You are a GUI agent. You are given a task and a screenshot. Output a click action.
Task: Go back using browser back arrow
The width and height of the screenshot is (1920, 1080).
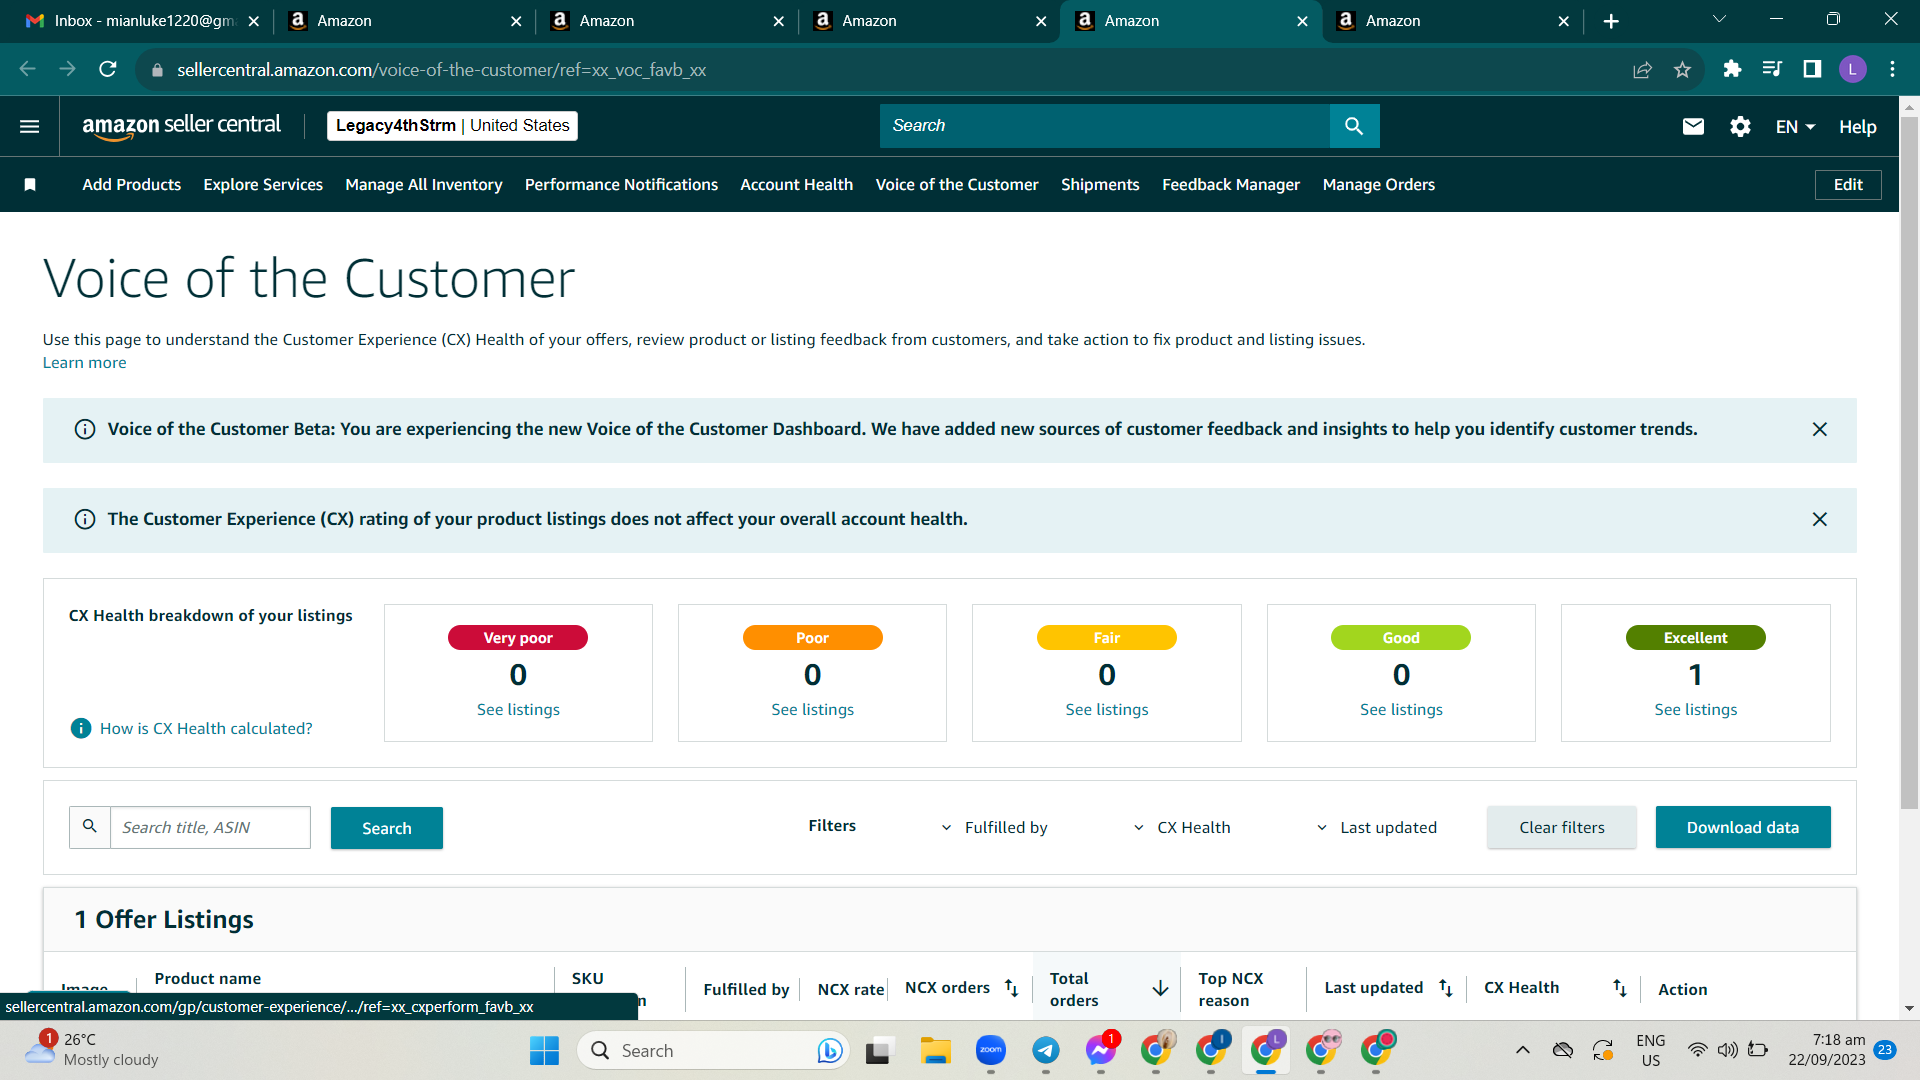tap(28, 69)
